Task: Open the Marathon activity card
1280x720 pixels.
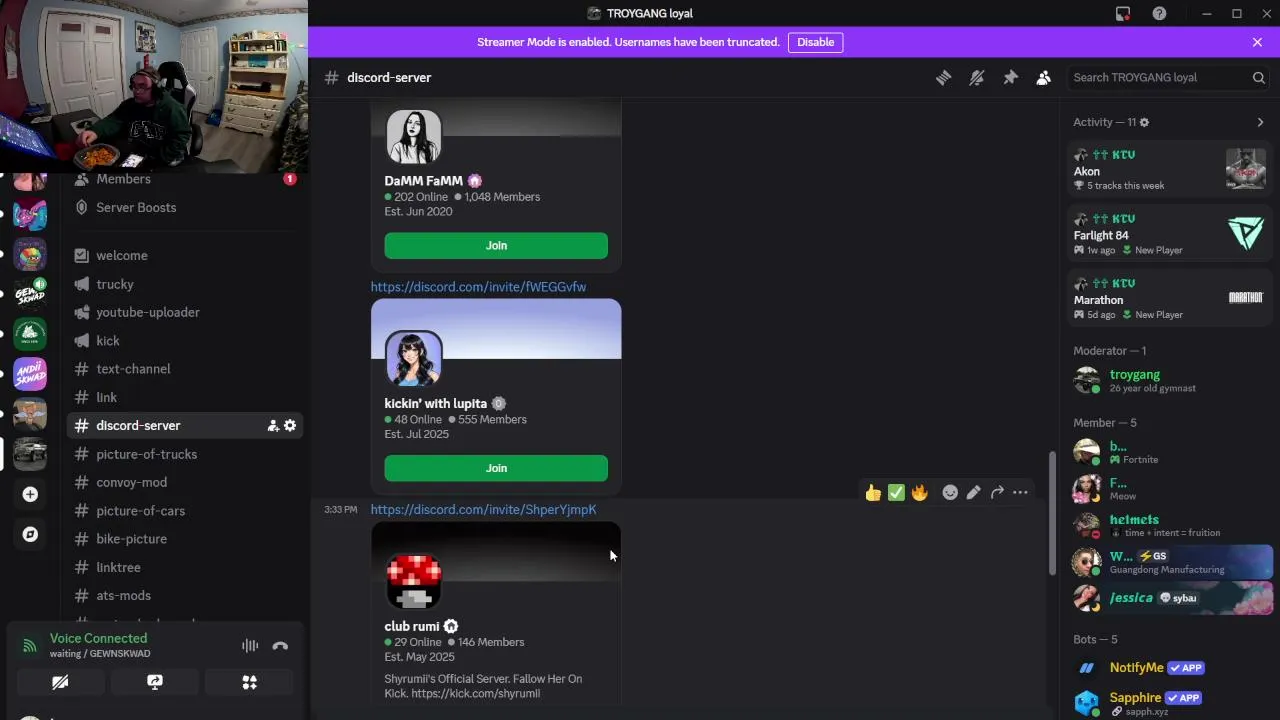Action: (x=1169, y=299)
